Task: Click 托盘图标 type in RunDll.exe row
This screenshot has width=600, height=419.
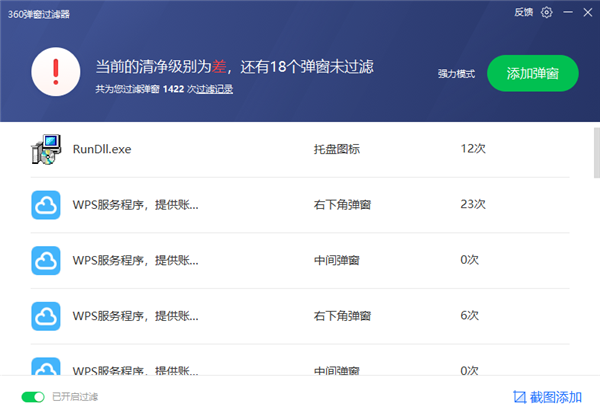Action: tap(337, 149)
